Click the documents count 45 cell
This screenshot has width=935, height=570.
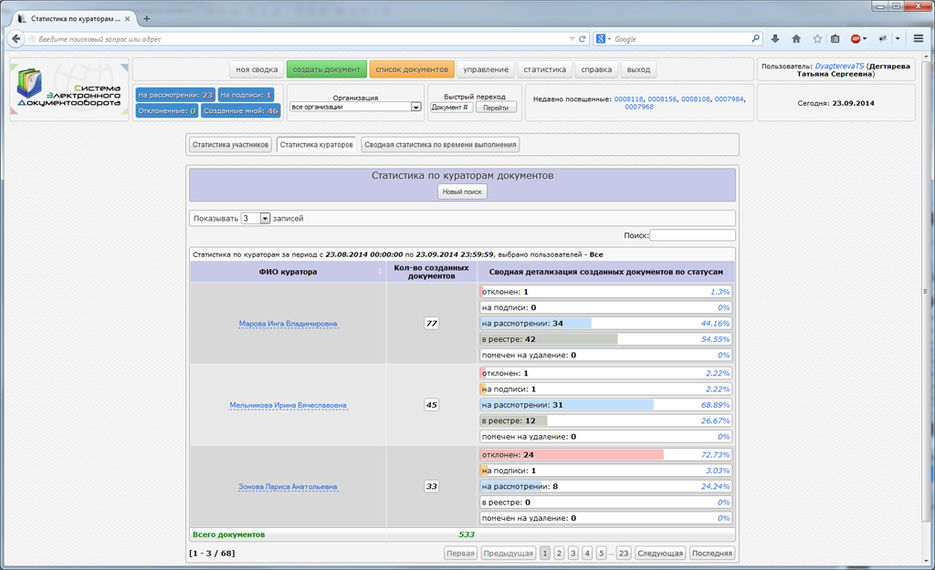431,405
